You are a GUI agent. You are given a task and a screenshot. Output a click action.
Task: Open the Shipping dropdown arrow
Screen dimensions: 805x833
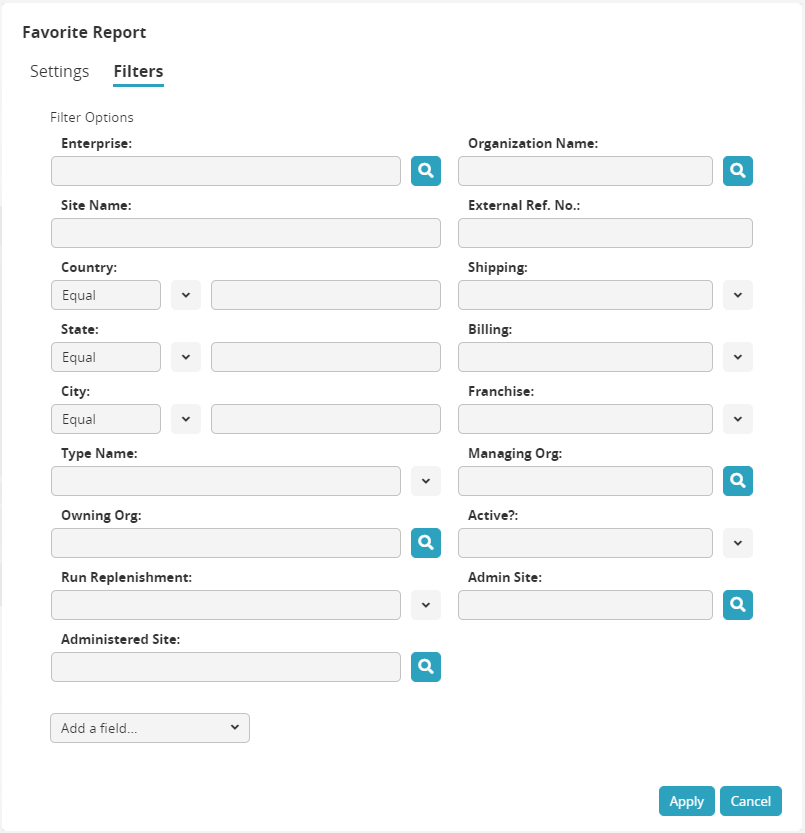738,295
